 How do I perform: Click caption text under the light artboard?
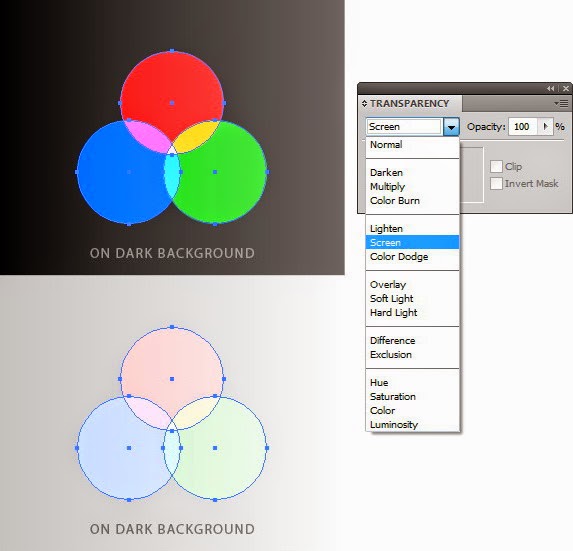click(172, 529)
